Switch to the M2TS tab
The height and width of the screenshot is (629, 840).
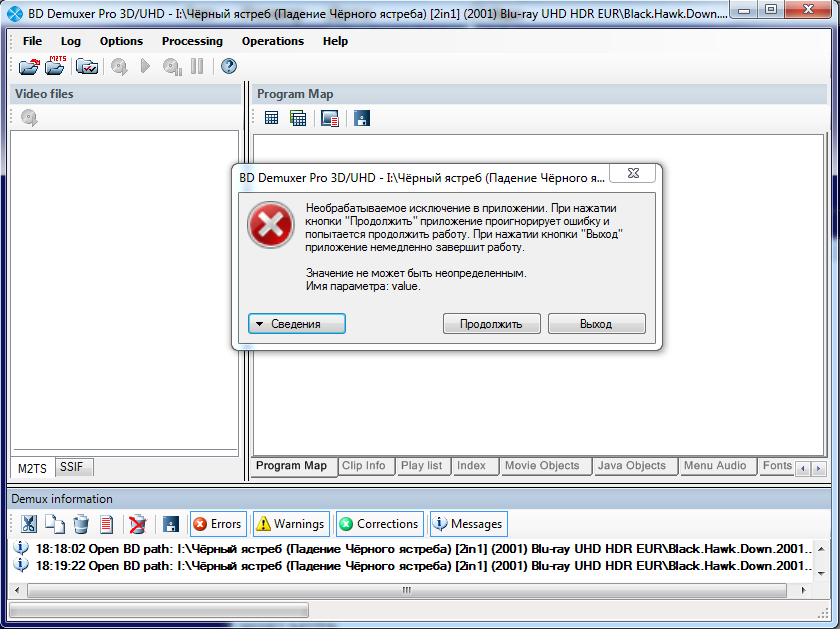[32, 468]
